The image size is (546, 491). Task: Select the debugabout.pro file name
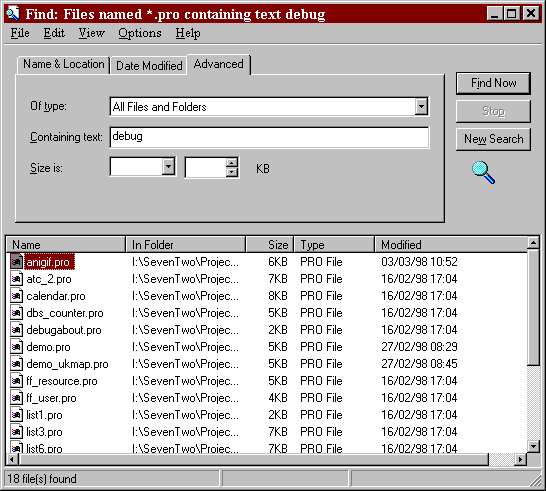(64, 330)
